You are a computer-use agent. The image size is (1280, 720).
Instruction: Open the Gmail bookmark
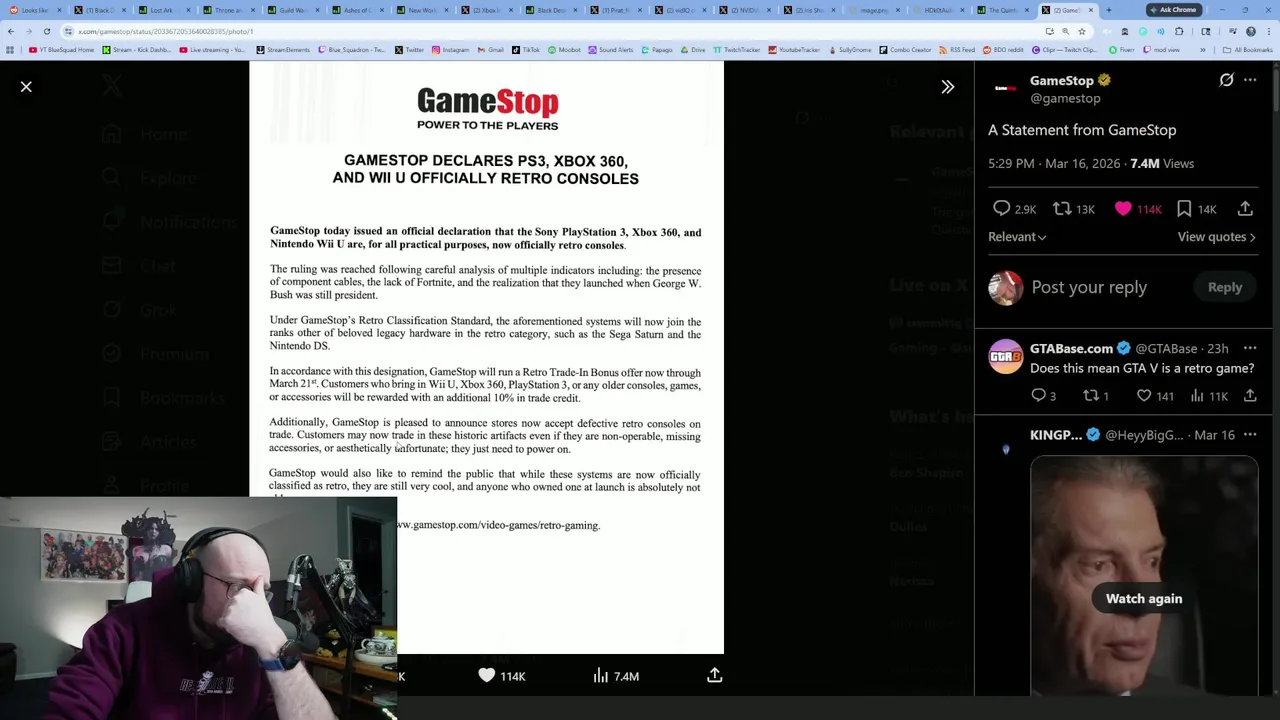(x=491, y=50)
